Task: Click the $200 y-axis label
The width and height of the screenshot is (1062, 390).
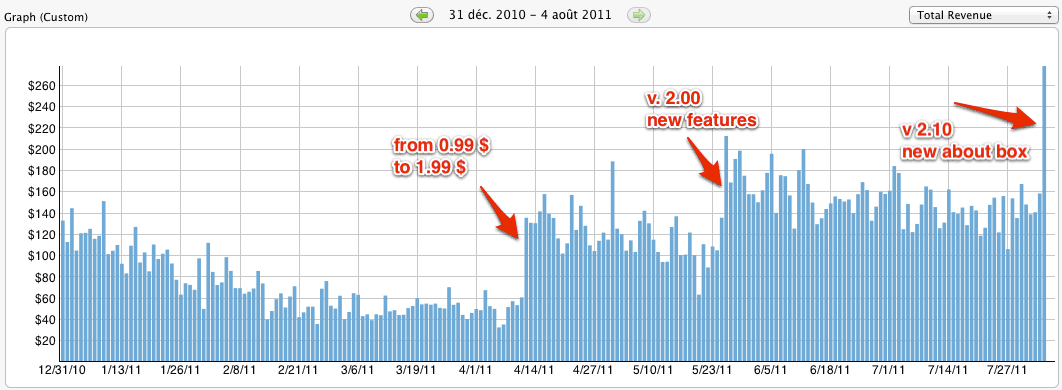Action: [x=41, y=150]
